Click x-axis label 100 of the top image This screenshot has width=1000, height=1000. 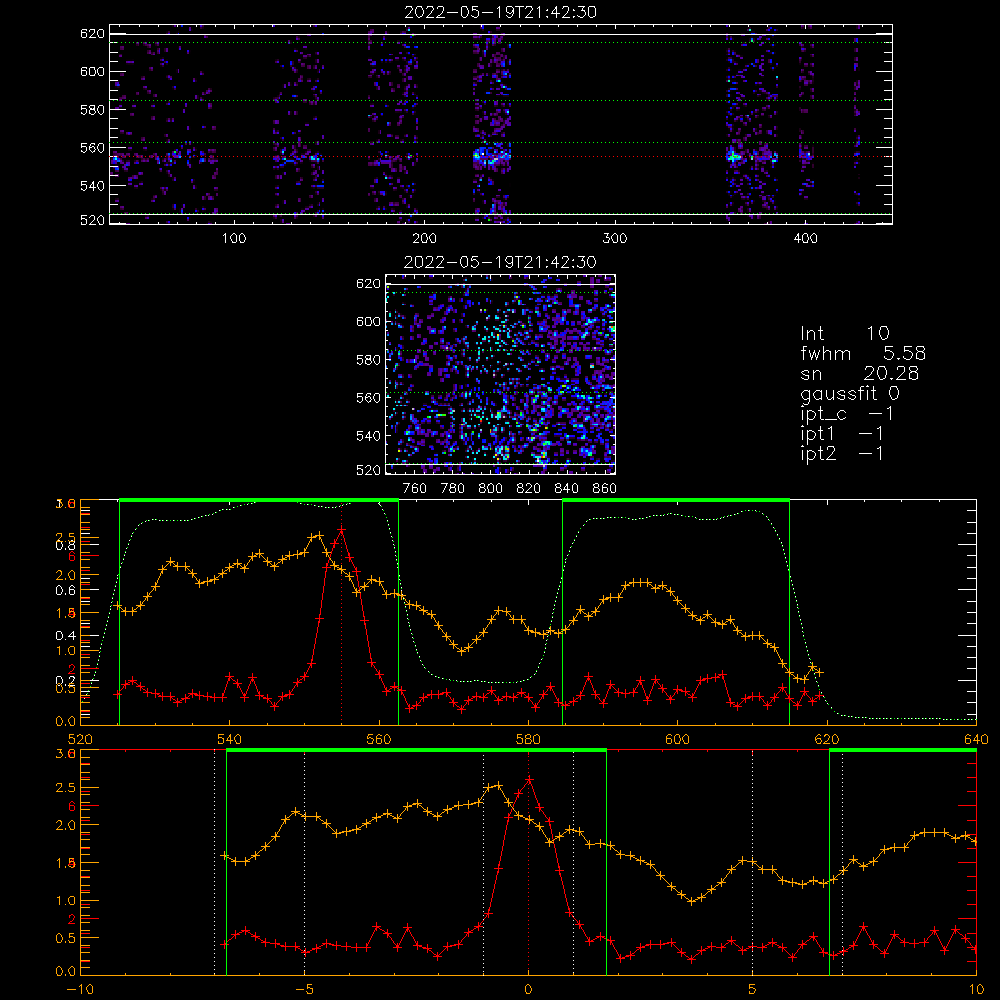234,239
